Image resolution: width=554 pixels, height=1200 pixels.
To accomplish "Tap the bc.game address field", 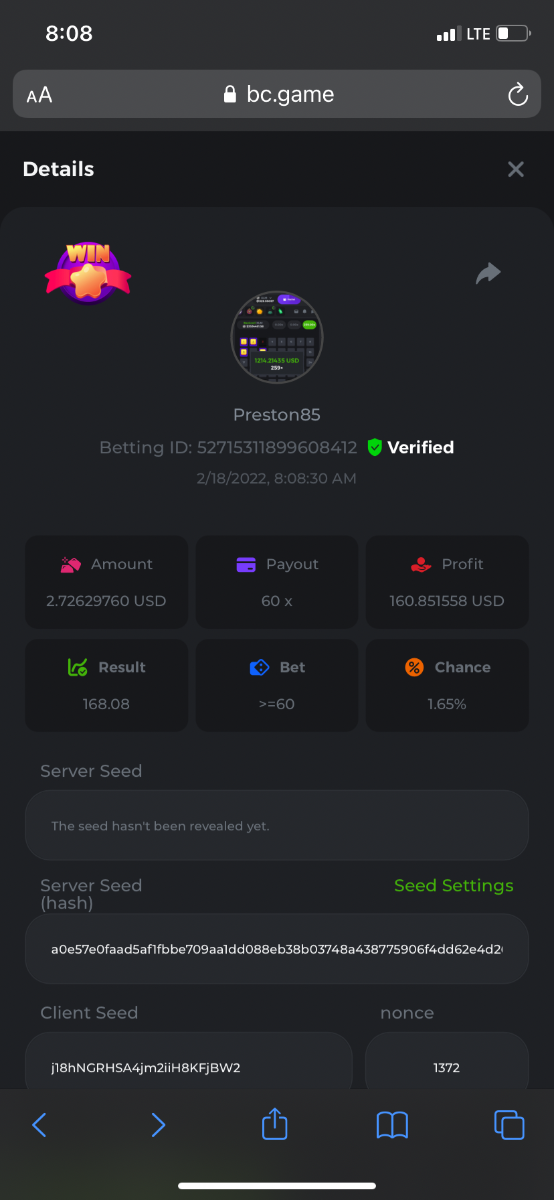I will coord(277,95).
